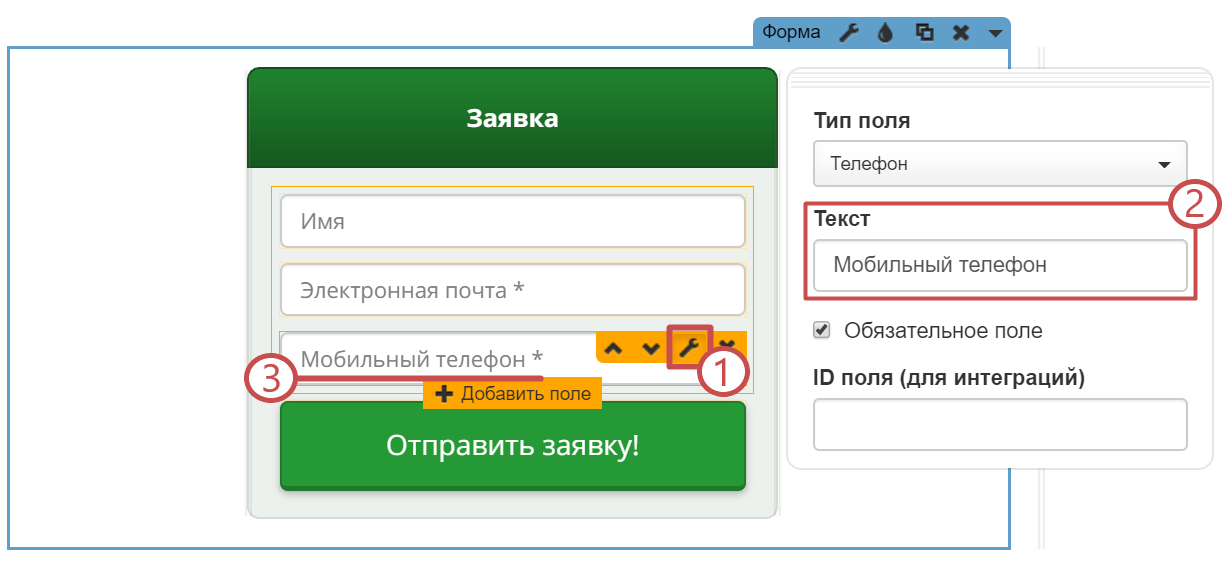
Task: Delete the form with the toolbar X icon
Action: [x=960, y=32]
